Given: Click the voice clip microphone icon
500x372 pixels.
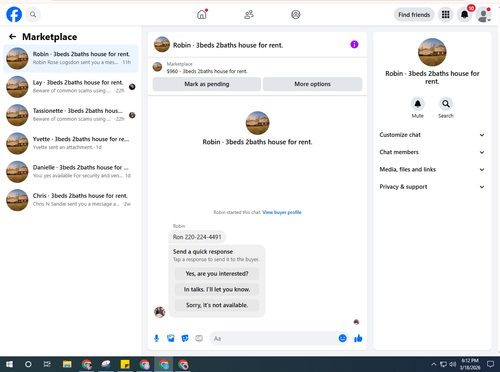Looking at the screenshot, I should coord(156,338).
